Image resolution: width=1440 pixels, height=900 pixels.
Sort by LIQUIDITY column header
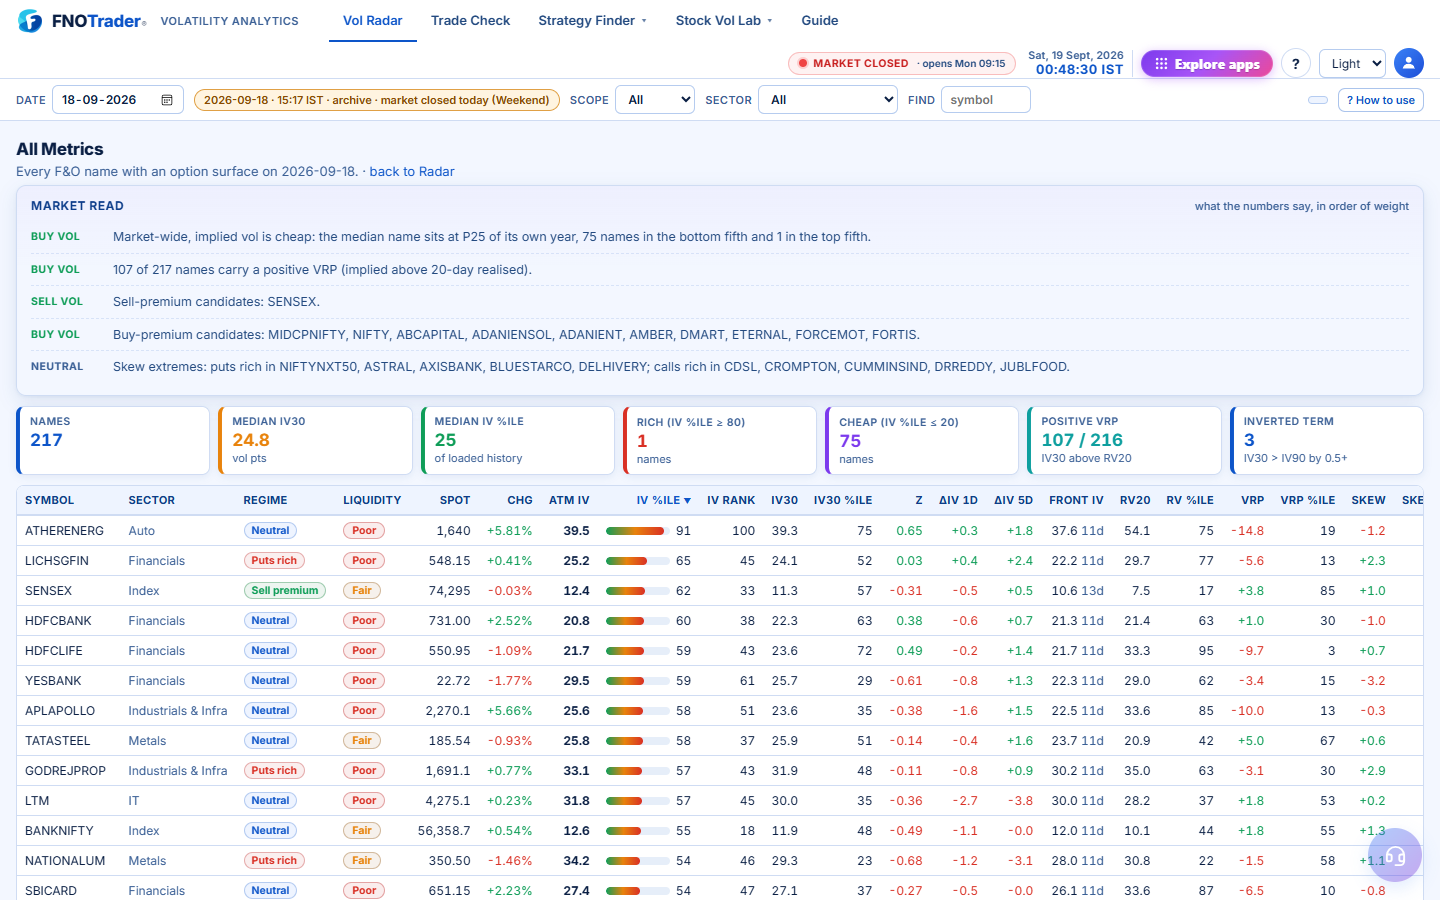click(x=372, y=500)
